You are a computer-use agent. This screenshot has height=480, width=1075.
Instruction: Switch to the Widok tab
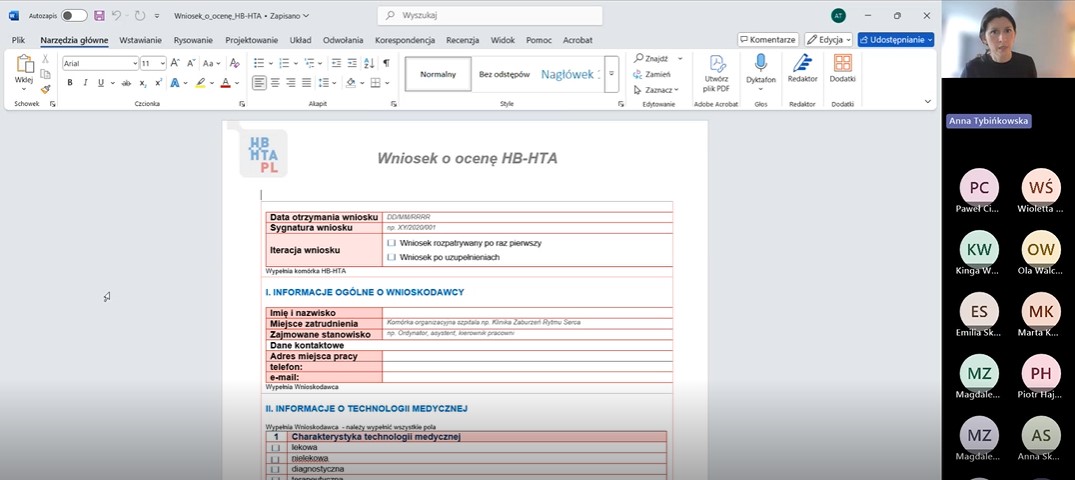[x=503, y=40]
